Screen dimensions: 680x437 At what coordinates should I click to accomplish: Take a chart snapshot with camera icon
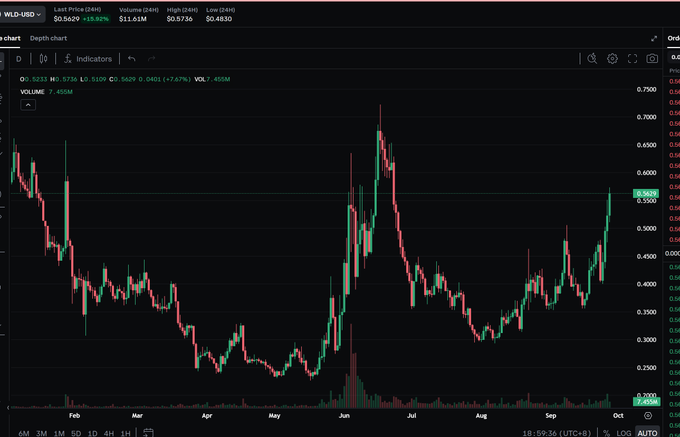(x=652, y=59)
